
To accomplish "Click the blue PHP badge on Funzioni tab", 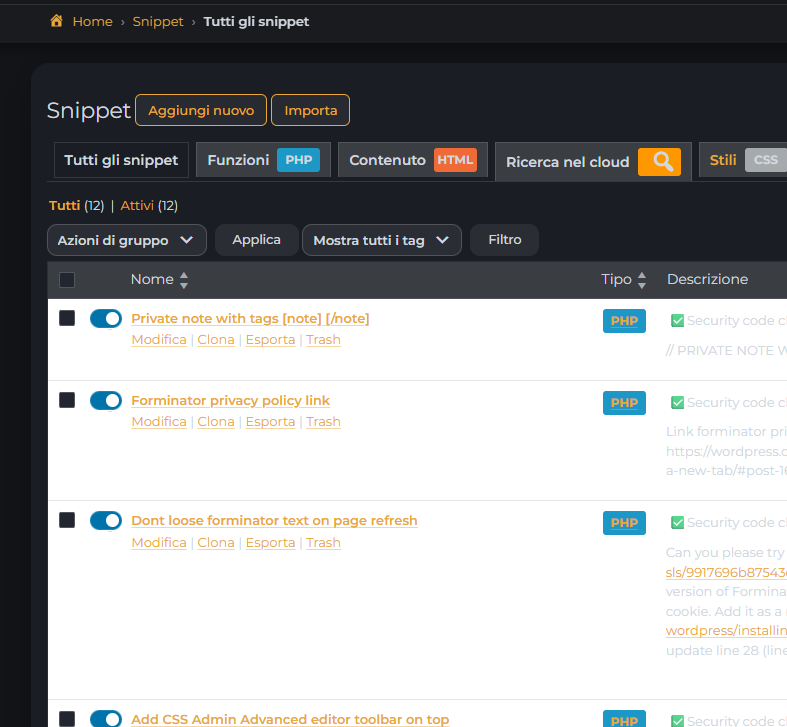I will click(299, 160).
